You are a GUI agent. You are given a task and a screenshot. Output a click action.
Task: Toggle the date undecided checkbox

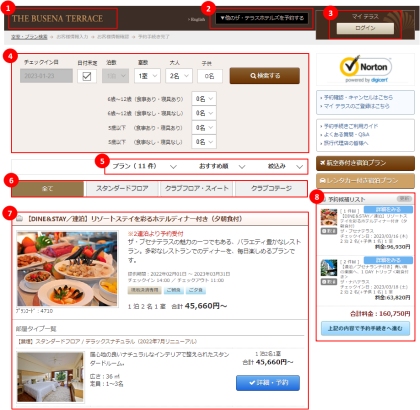87,76
